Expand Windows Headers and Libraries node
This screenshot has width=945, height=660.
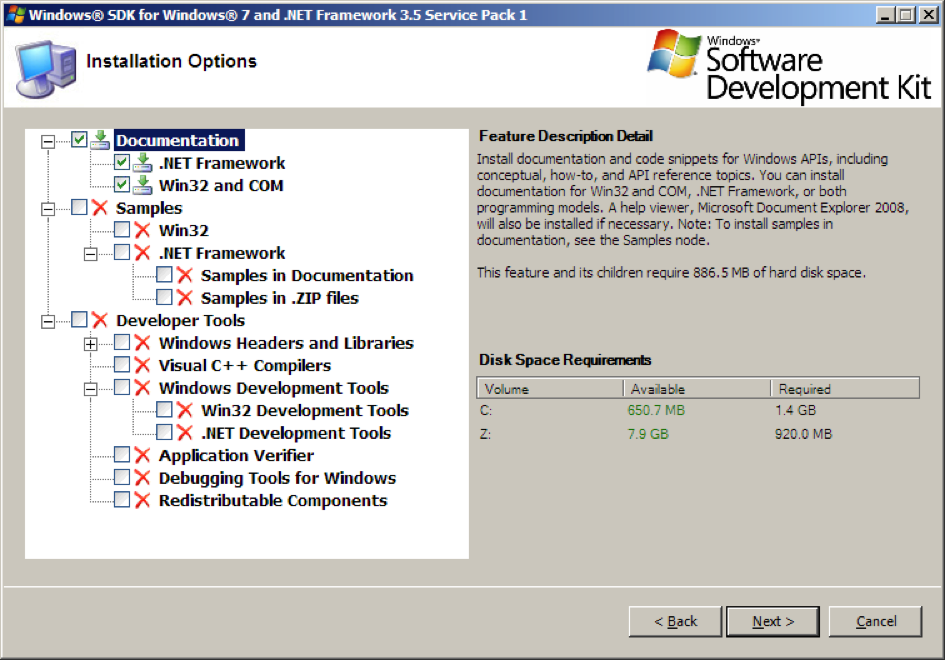pyautogui.click(x=90, y=344)
